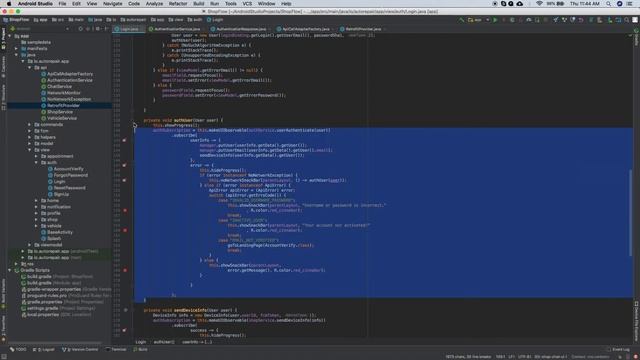Open Wi-Fi status in menu bar
Screen dimensions: 640x360
[539, 4]
